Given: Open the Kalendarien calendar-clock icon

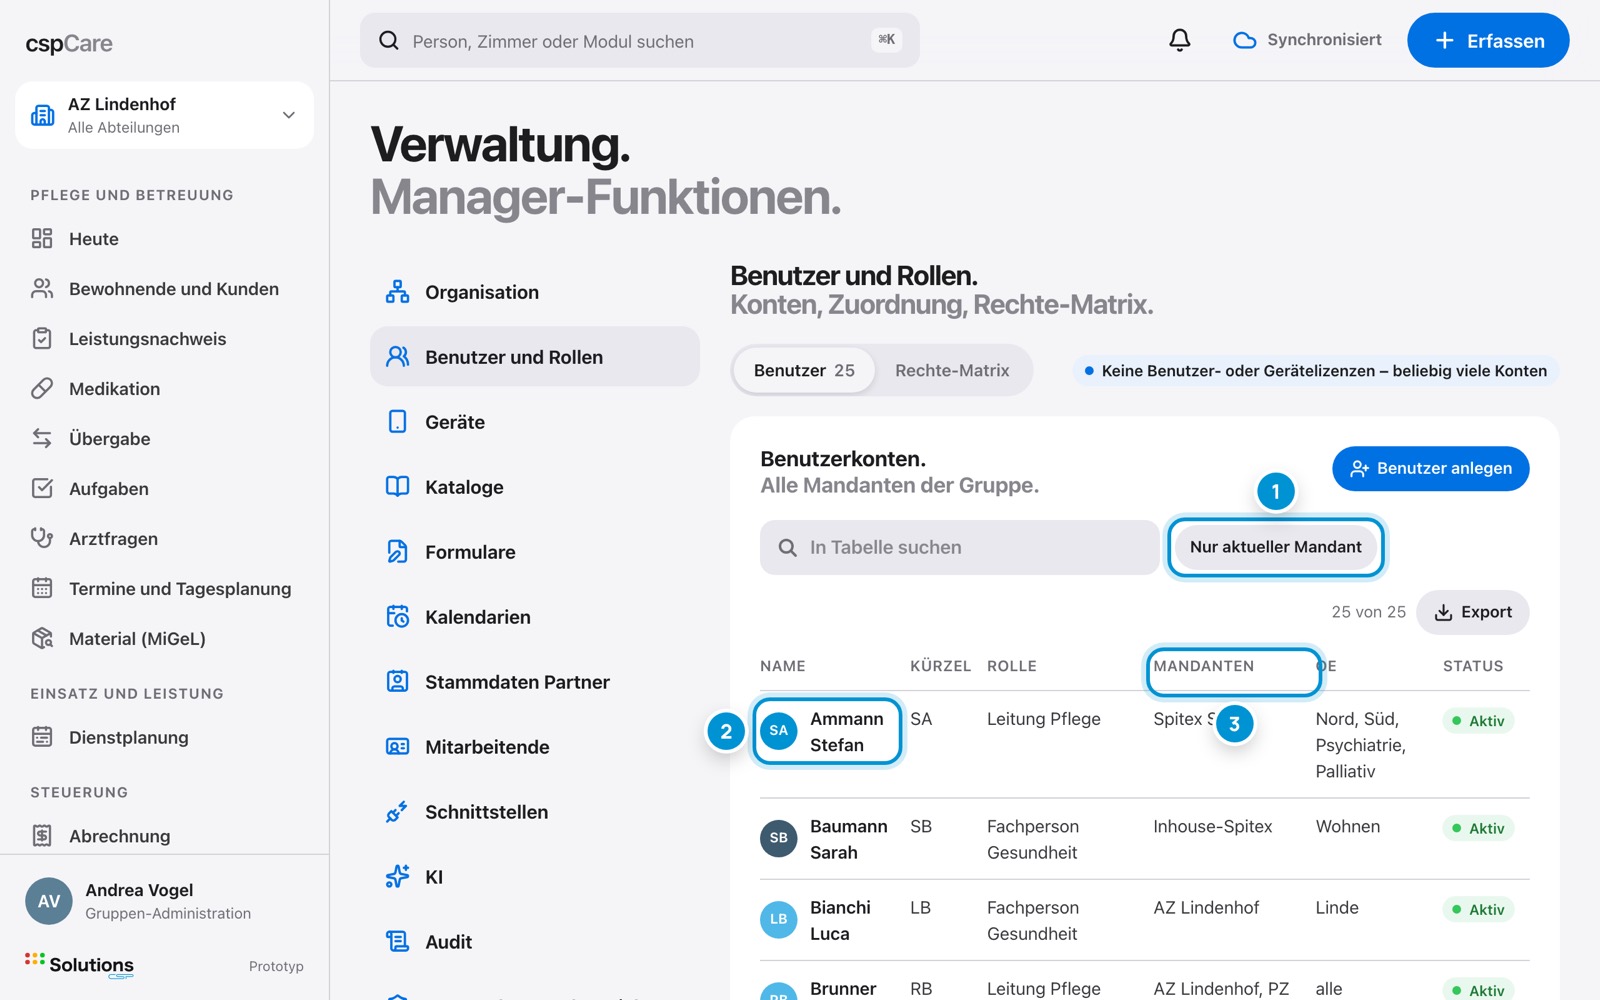Looking at the screenshot, I should [x=397, y=617].
